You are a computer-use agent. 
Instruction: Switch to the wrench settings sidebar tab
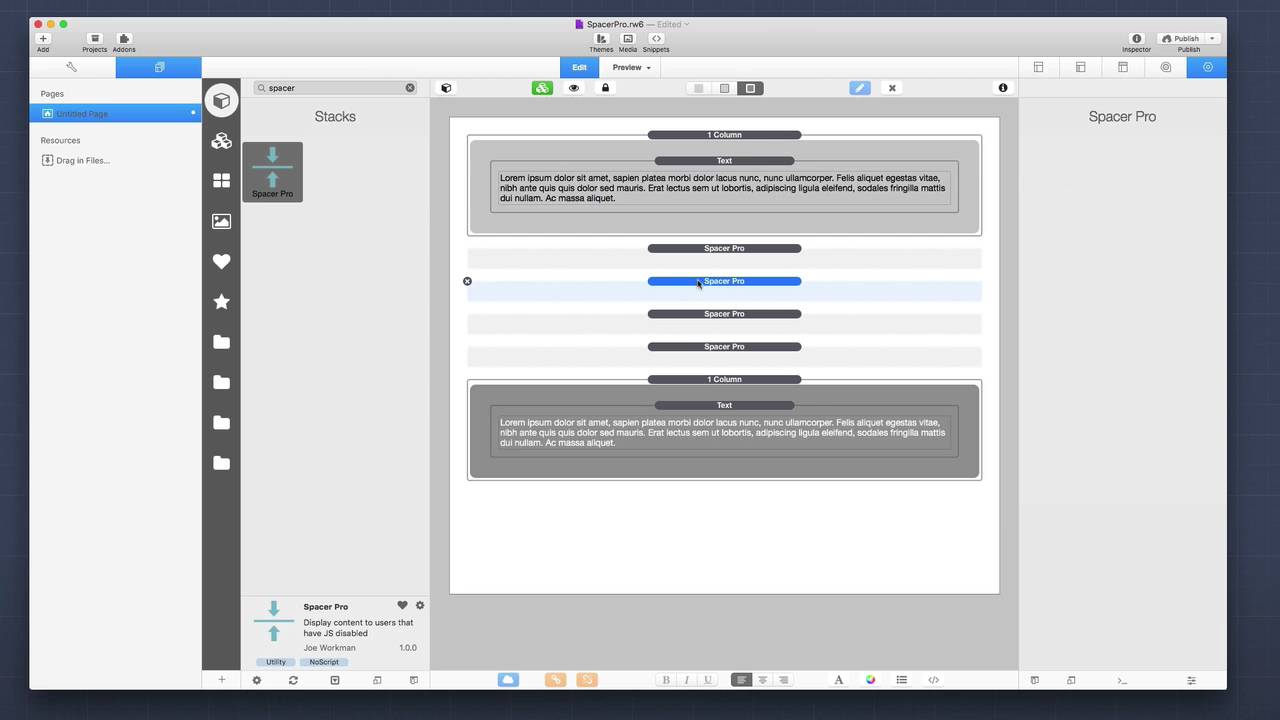(x=72, y=67)
